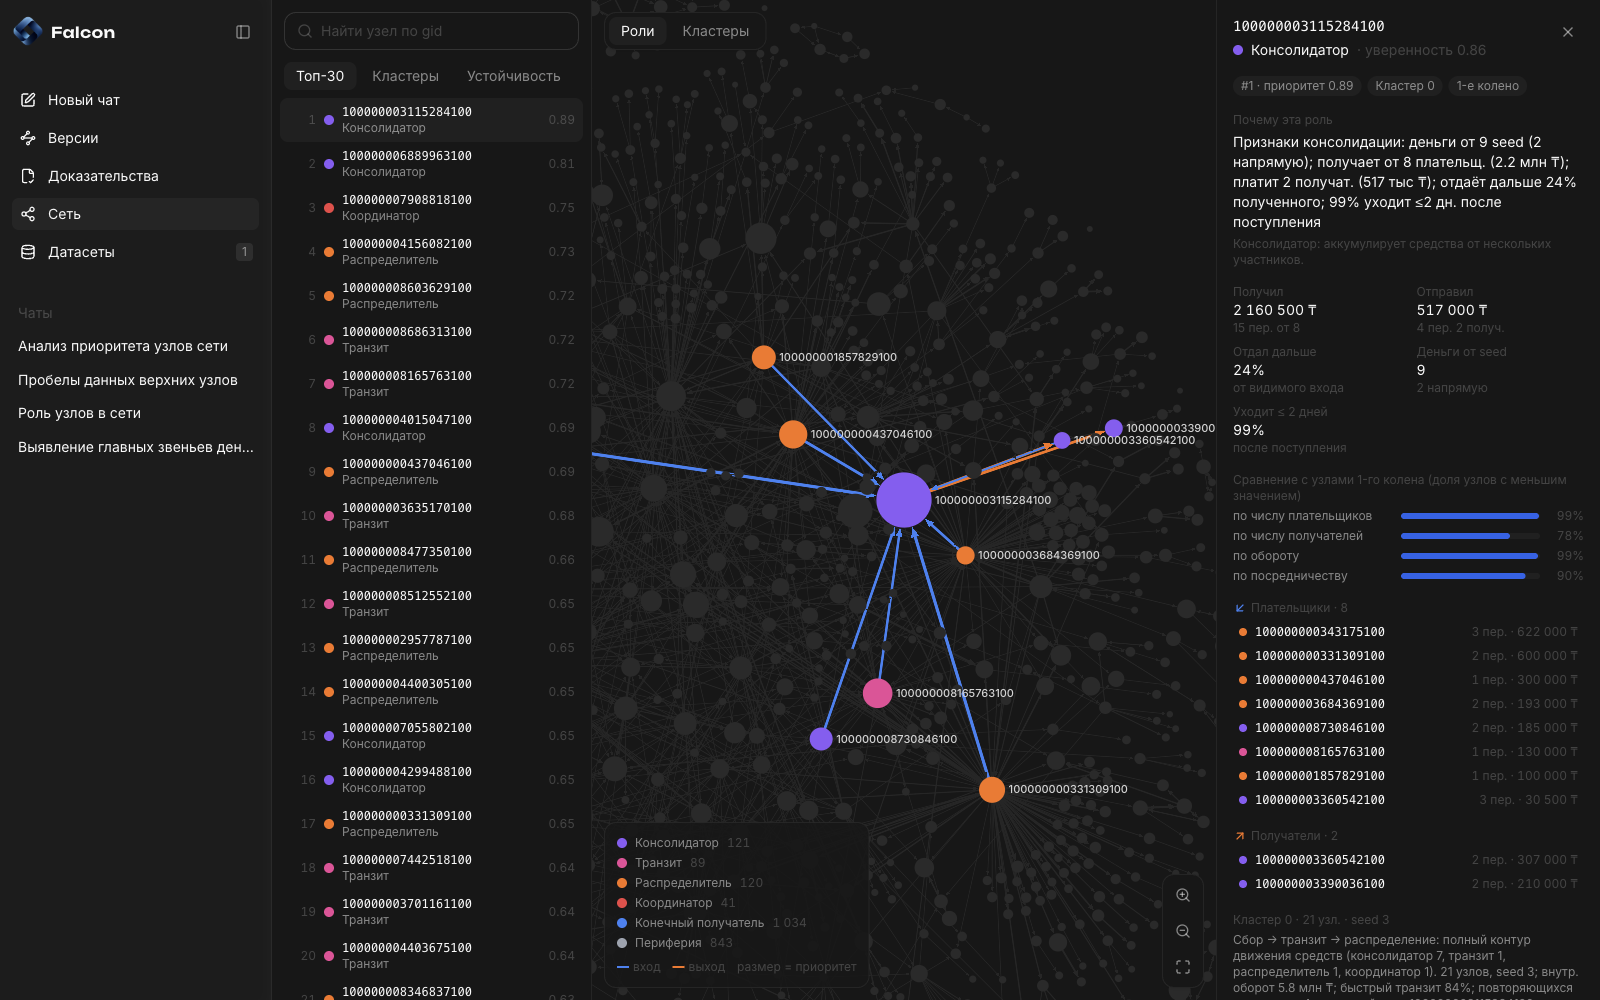This screenshot has height=1000, width=1600.
Task: Click the Новый чат pencil icon
Action: pos(28,100)
